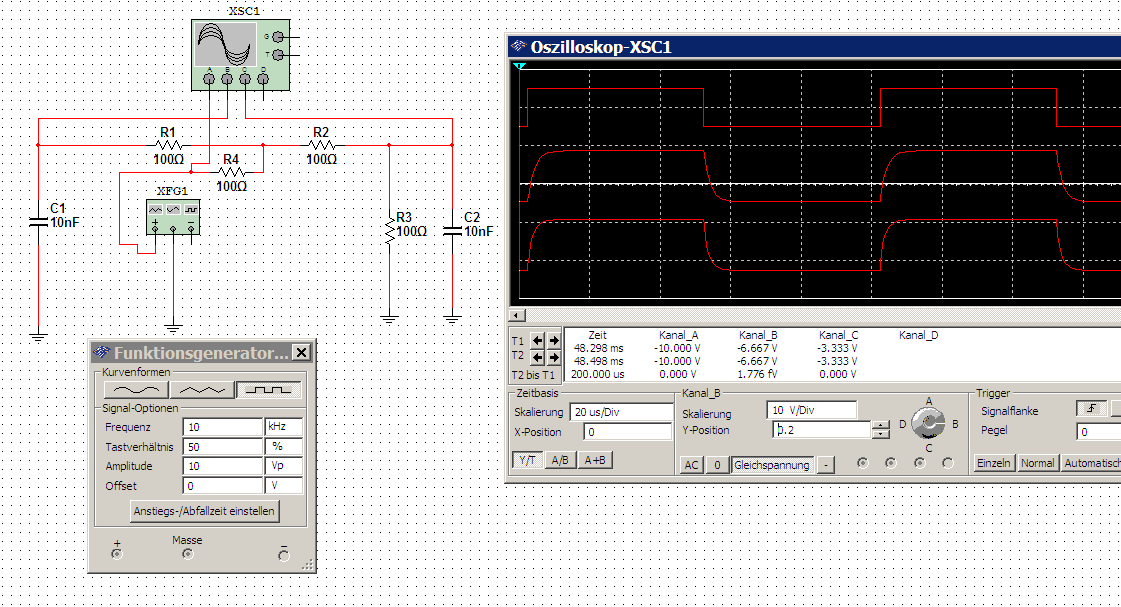Click the oscilloscope scroll-left arrow
This screenshot has width=1121, height=607.
[x=518, y=315]
